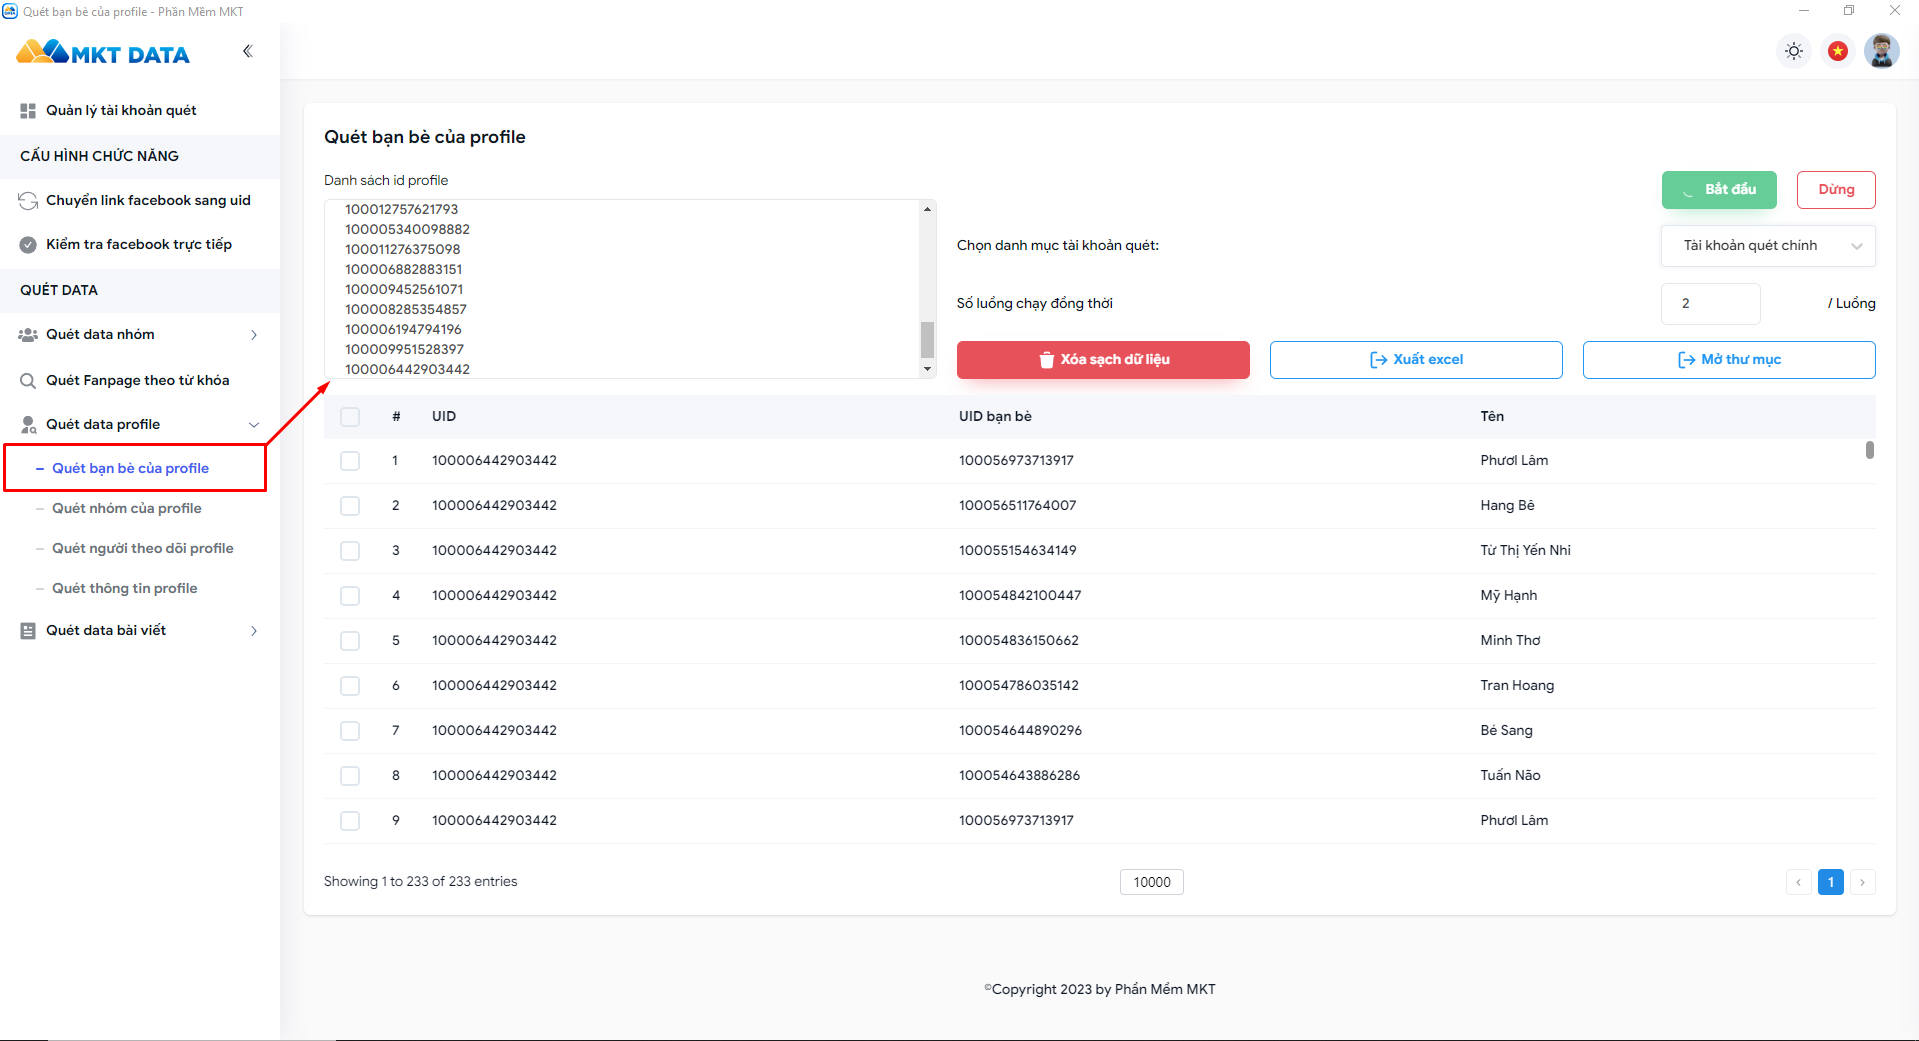Image resolution: width=1919 pixels, height=1041 pixels.
Task: Open the Tài khoản quét chính dropdown
Action: [1768, 246]
